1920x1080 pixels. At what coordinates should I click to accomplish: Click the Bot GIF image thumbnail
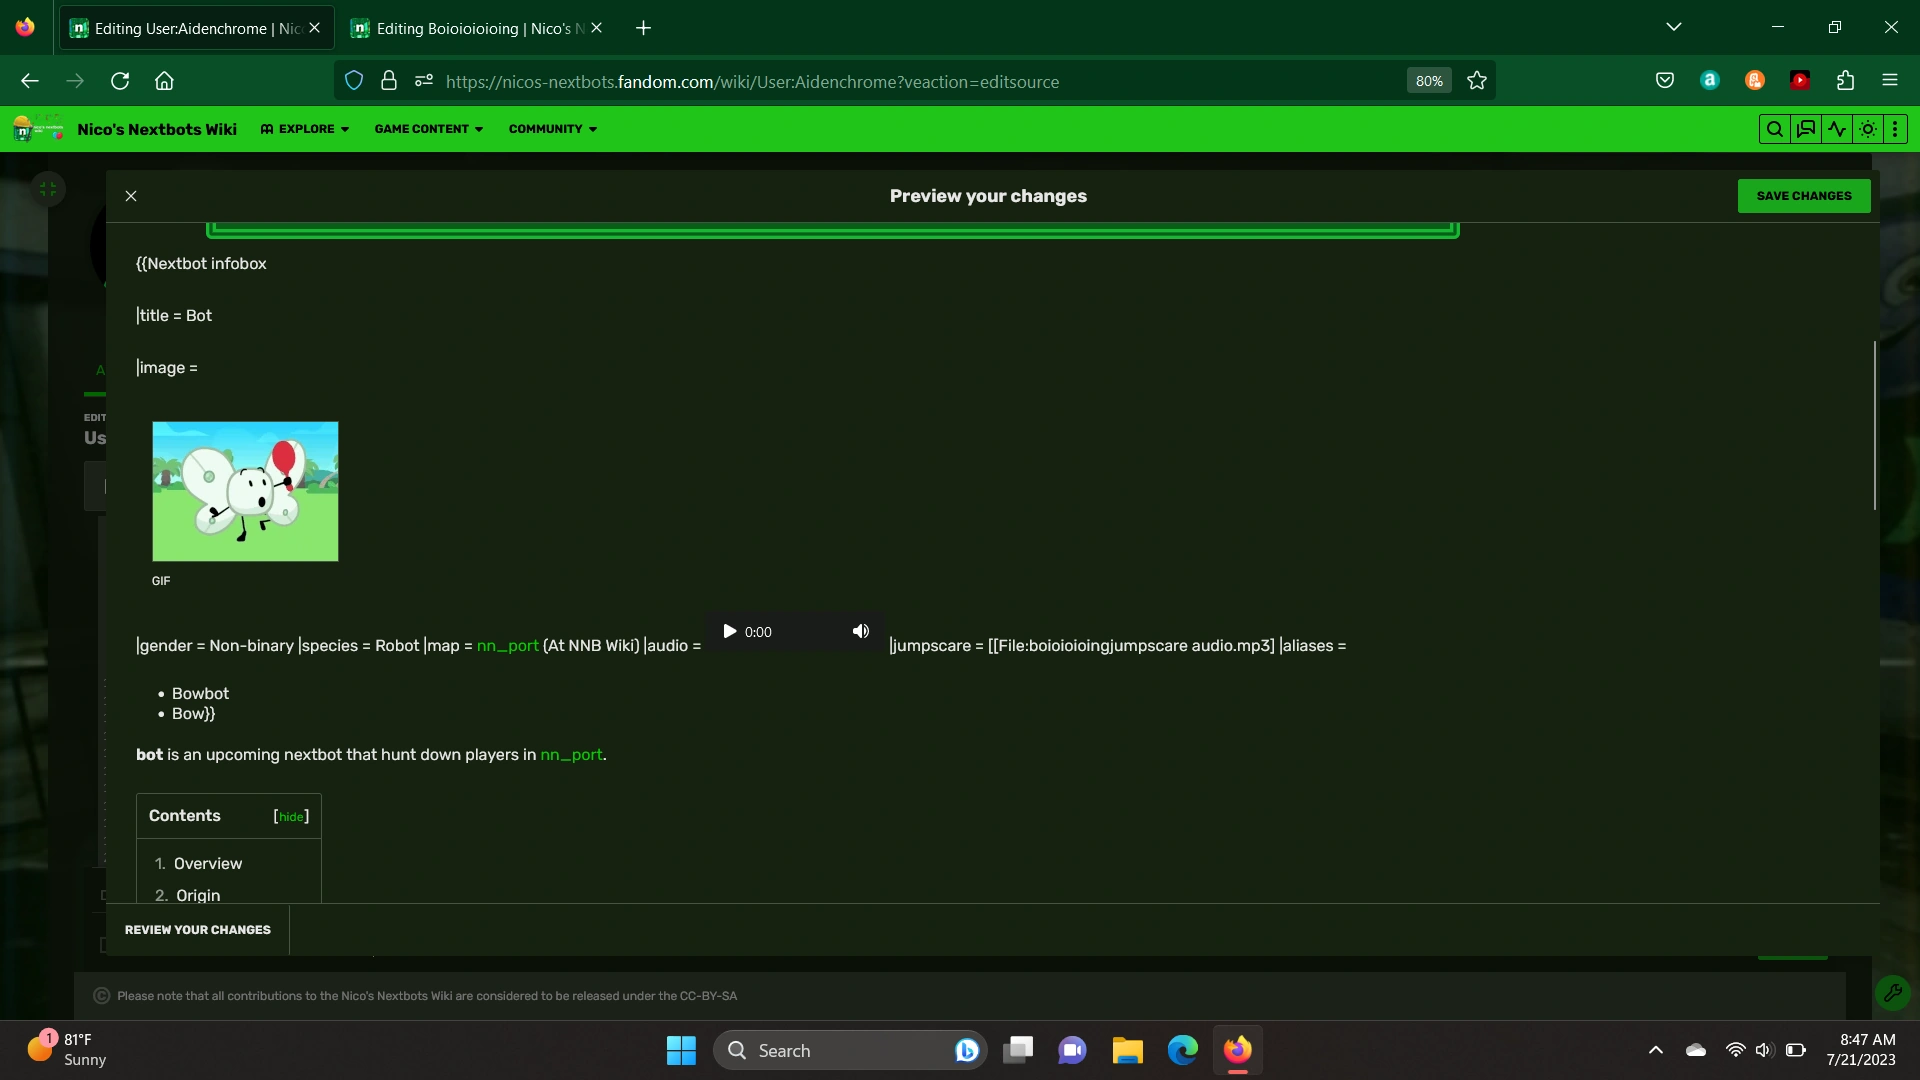point(245,491)
